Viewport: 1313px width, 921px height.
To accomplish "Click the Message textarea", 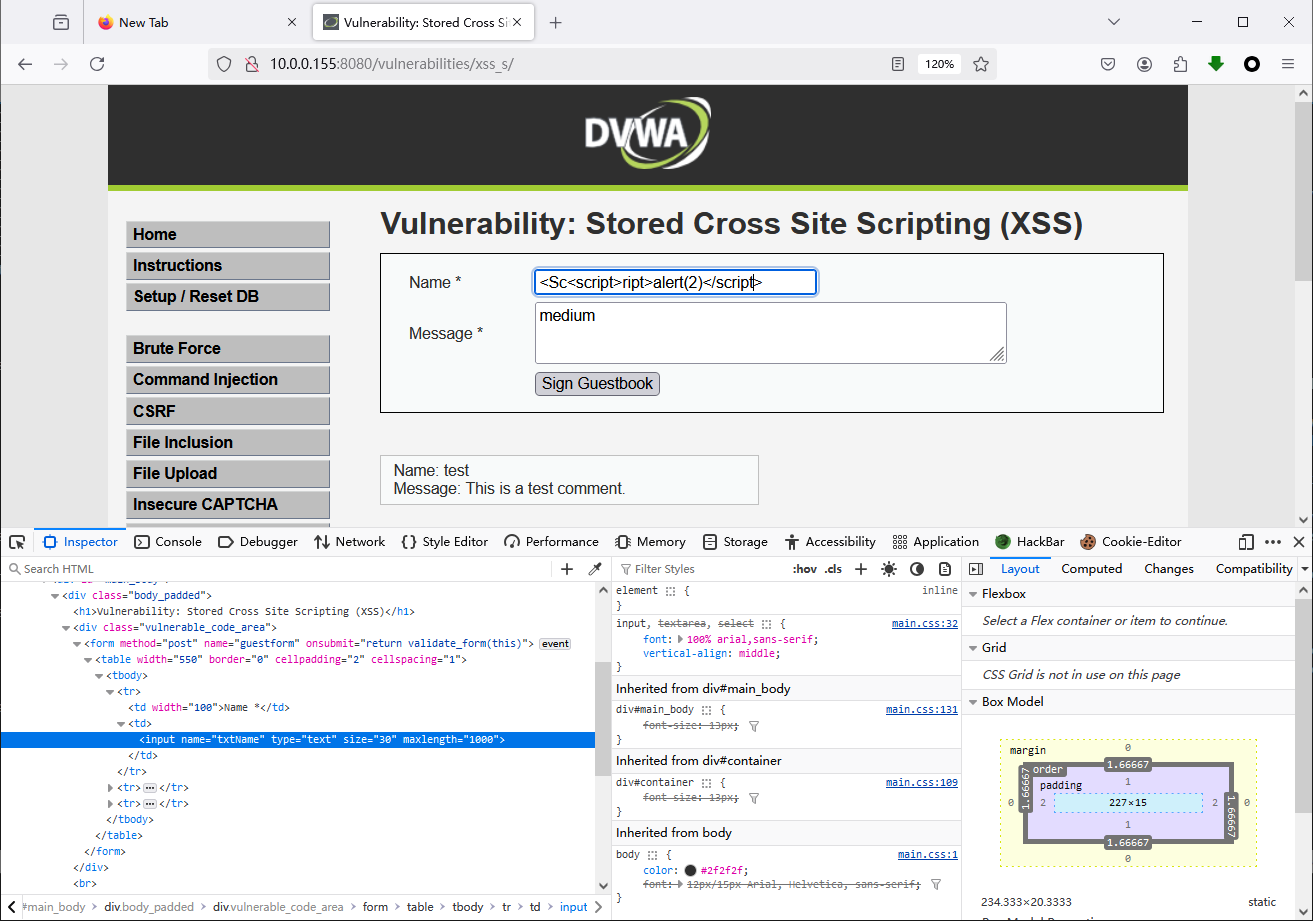I will click(770, 333).
